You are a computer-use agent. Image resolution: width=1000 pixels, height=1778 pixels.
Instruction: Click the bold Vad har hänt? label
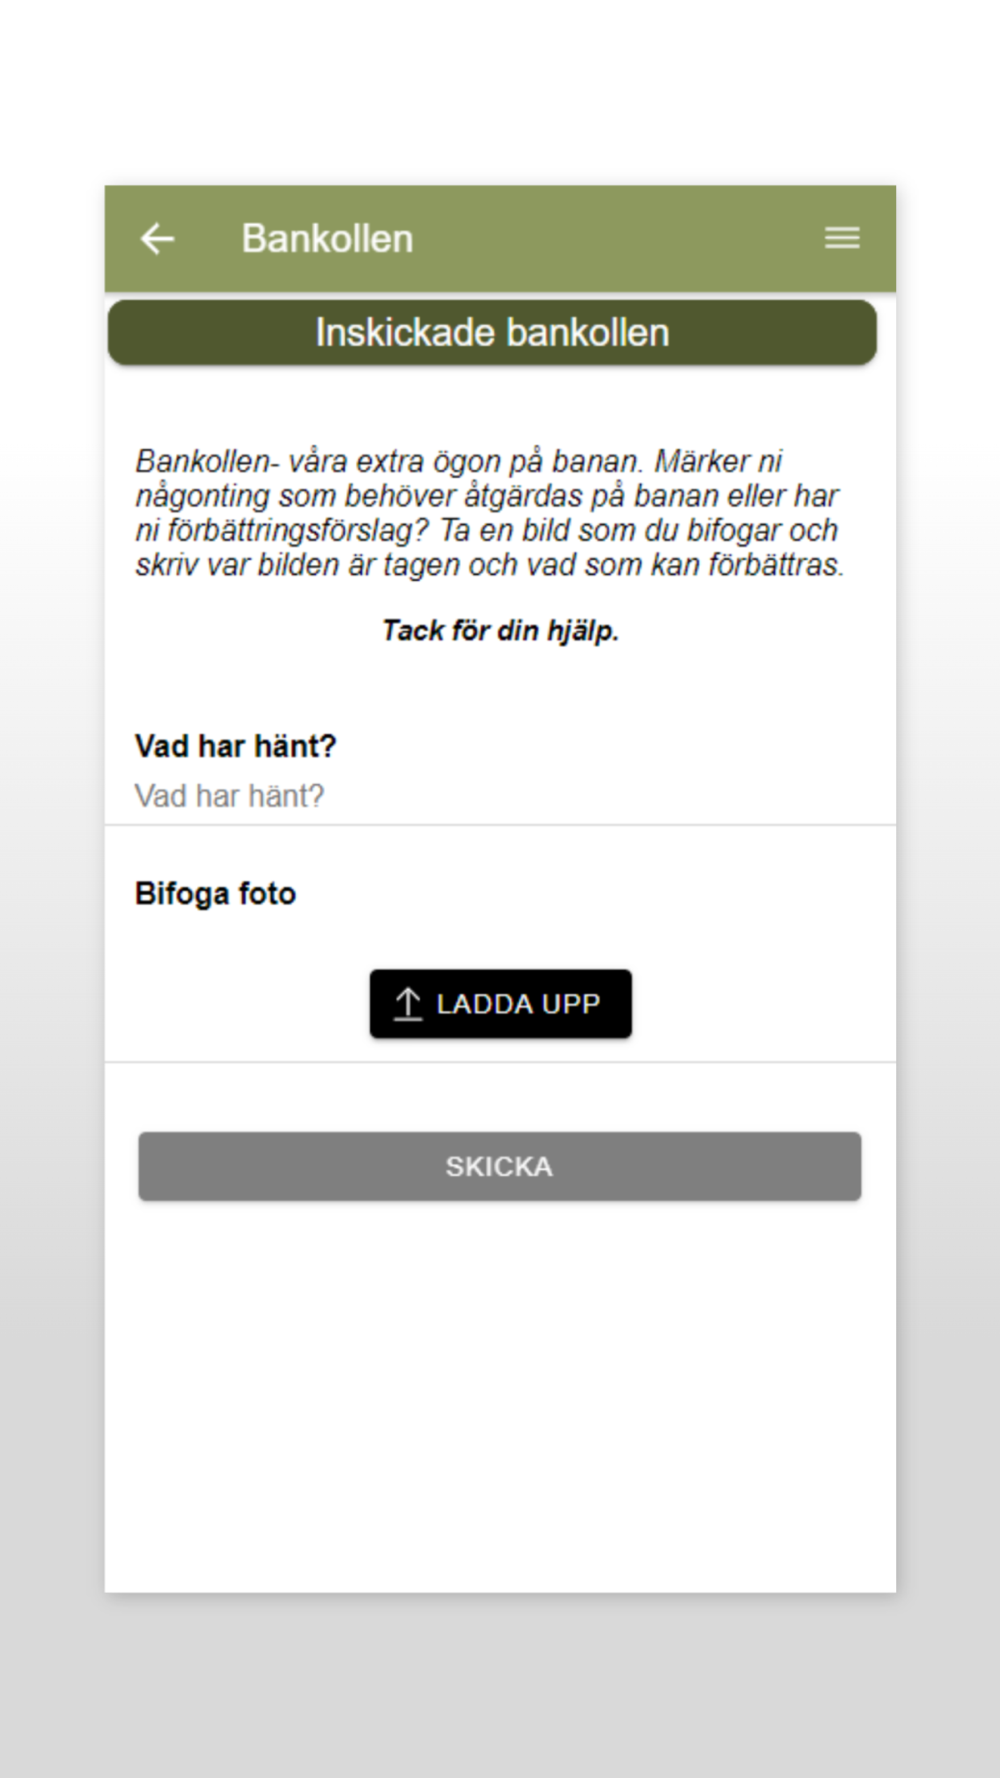pos(235,746)
